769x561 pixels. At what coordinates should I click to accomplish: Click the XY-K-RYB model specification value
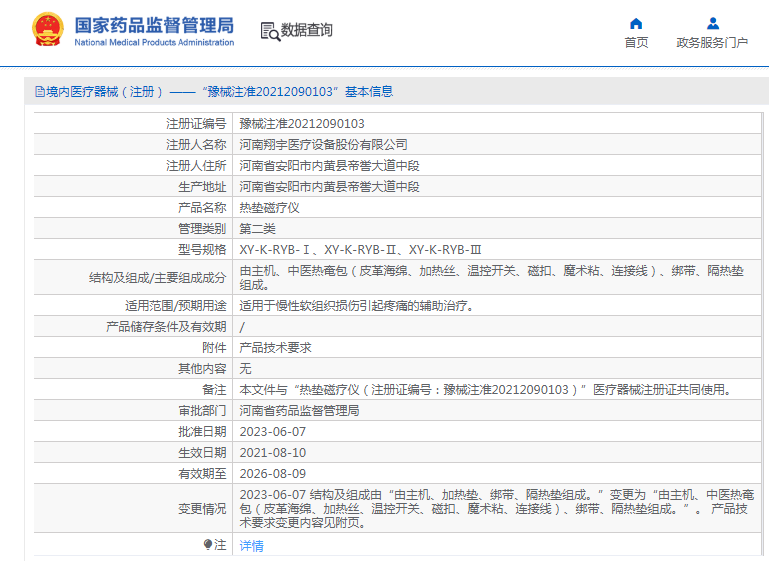pos(360,250)
